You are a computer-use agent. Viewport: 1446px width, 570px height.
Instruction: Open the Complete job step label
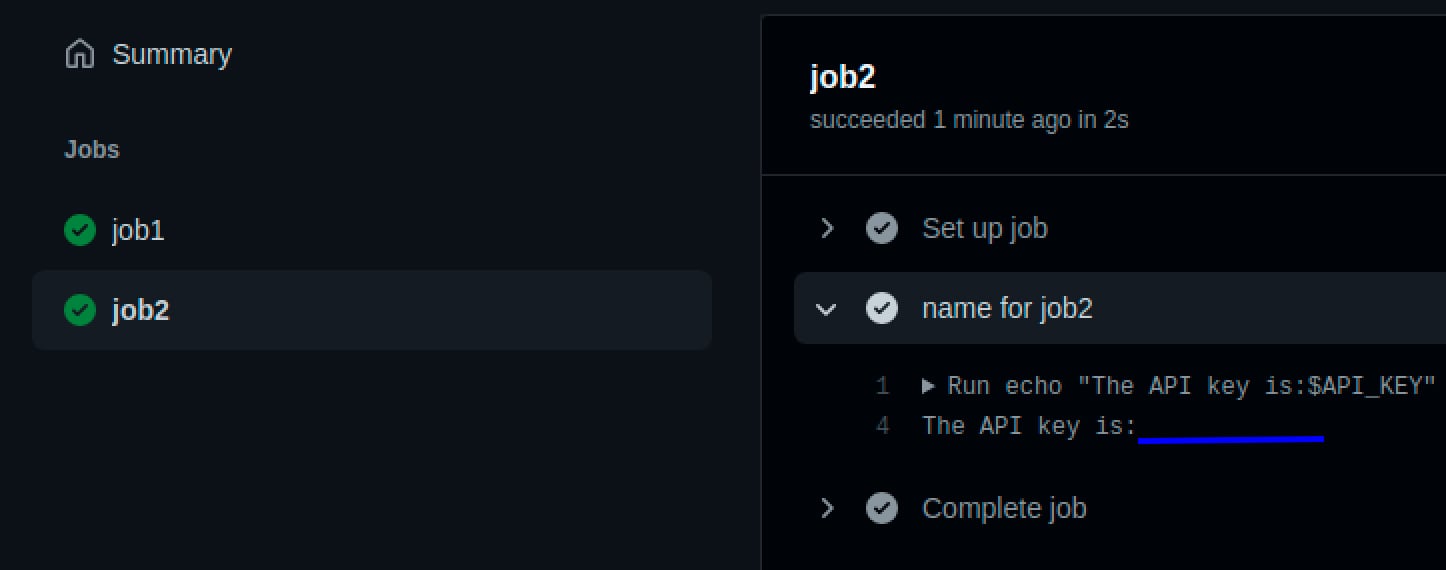[1004, 508]
